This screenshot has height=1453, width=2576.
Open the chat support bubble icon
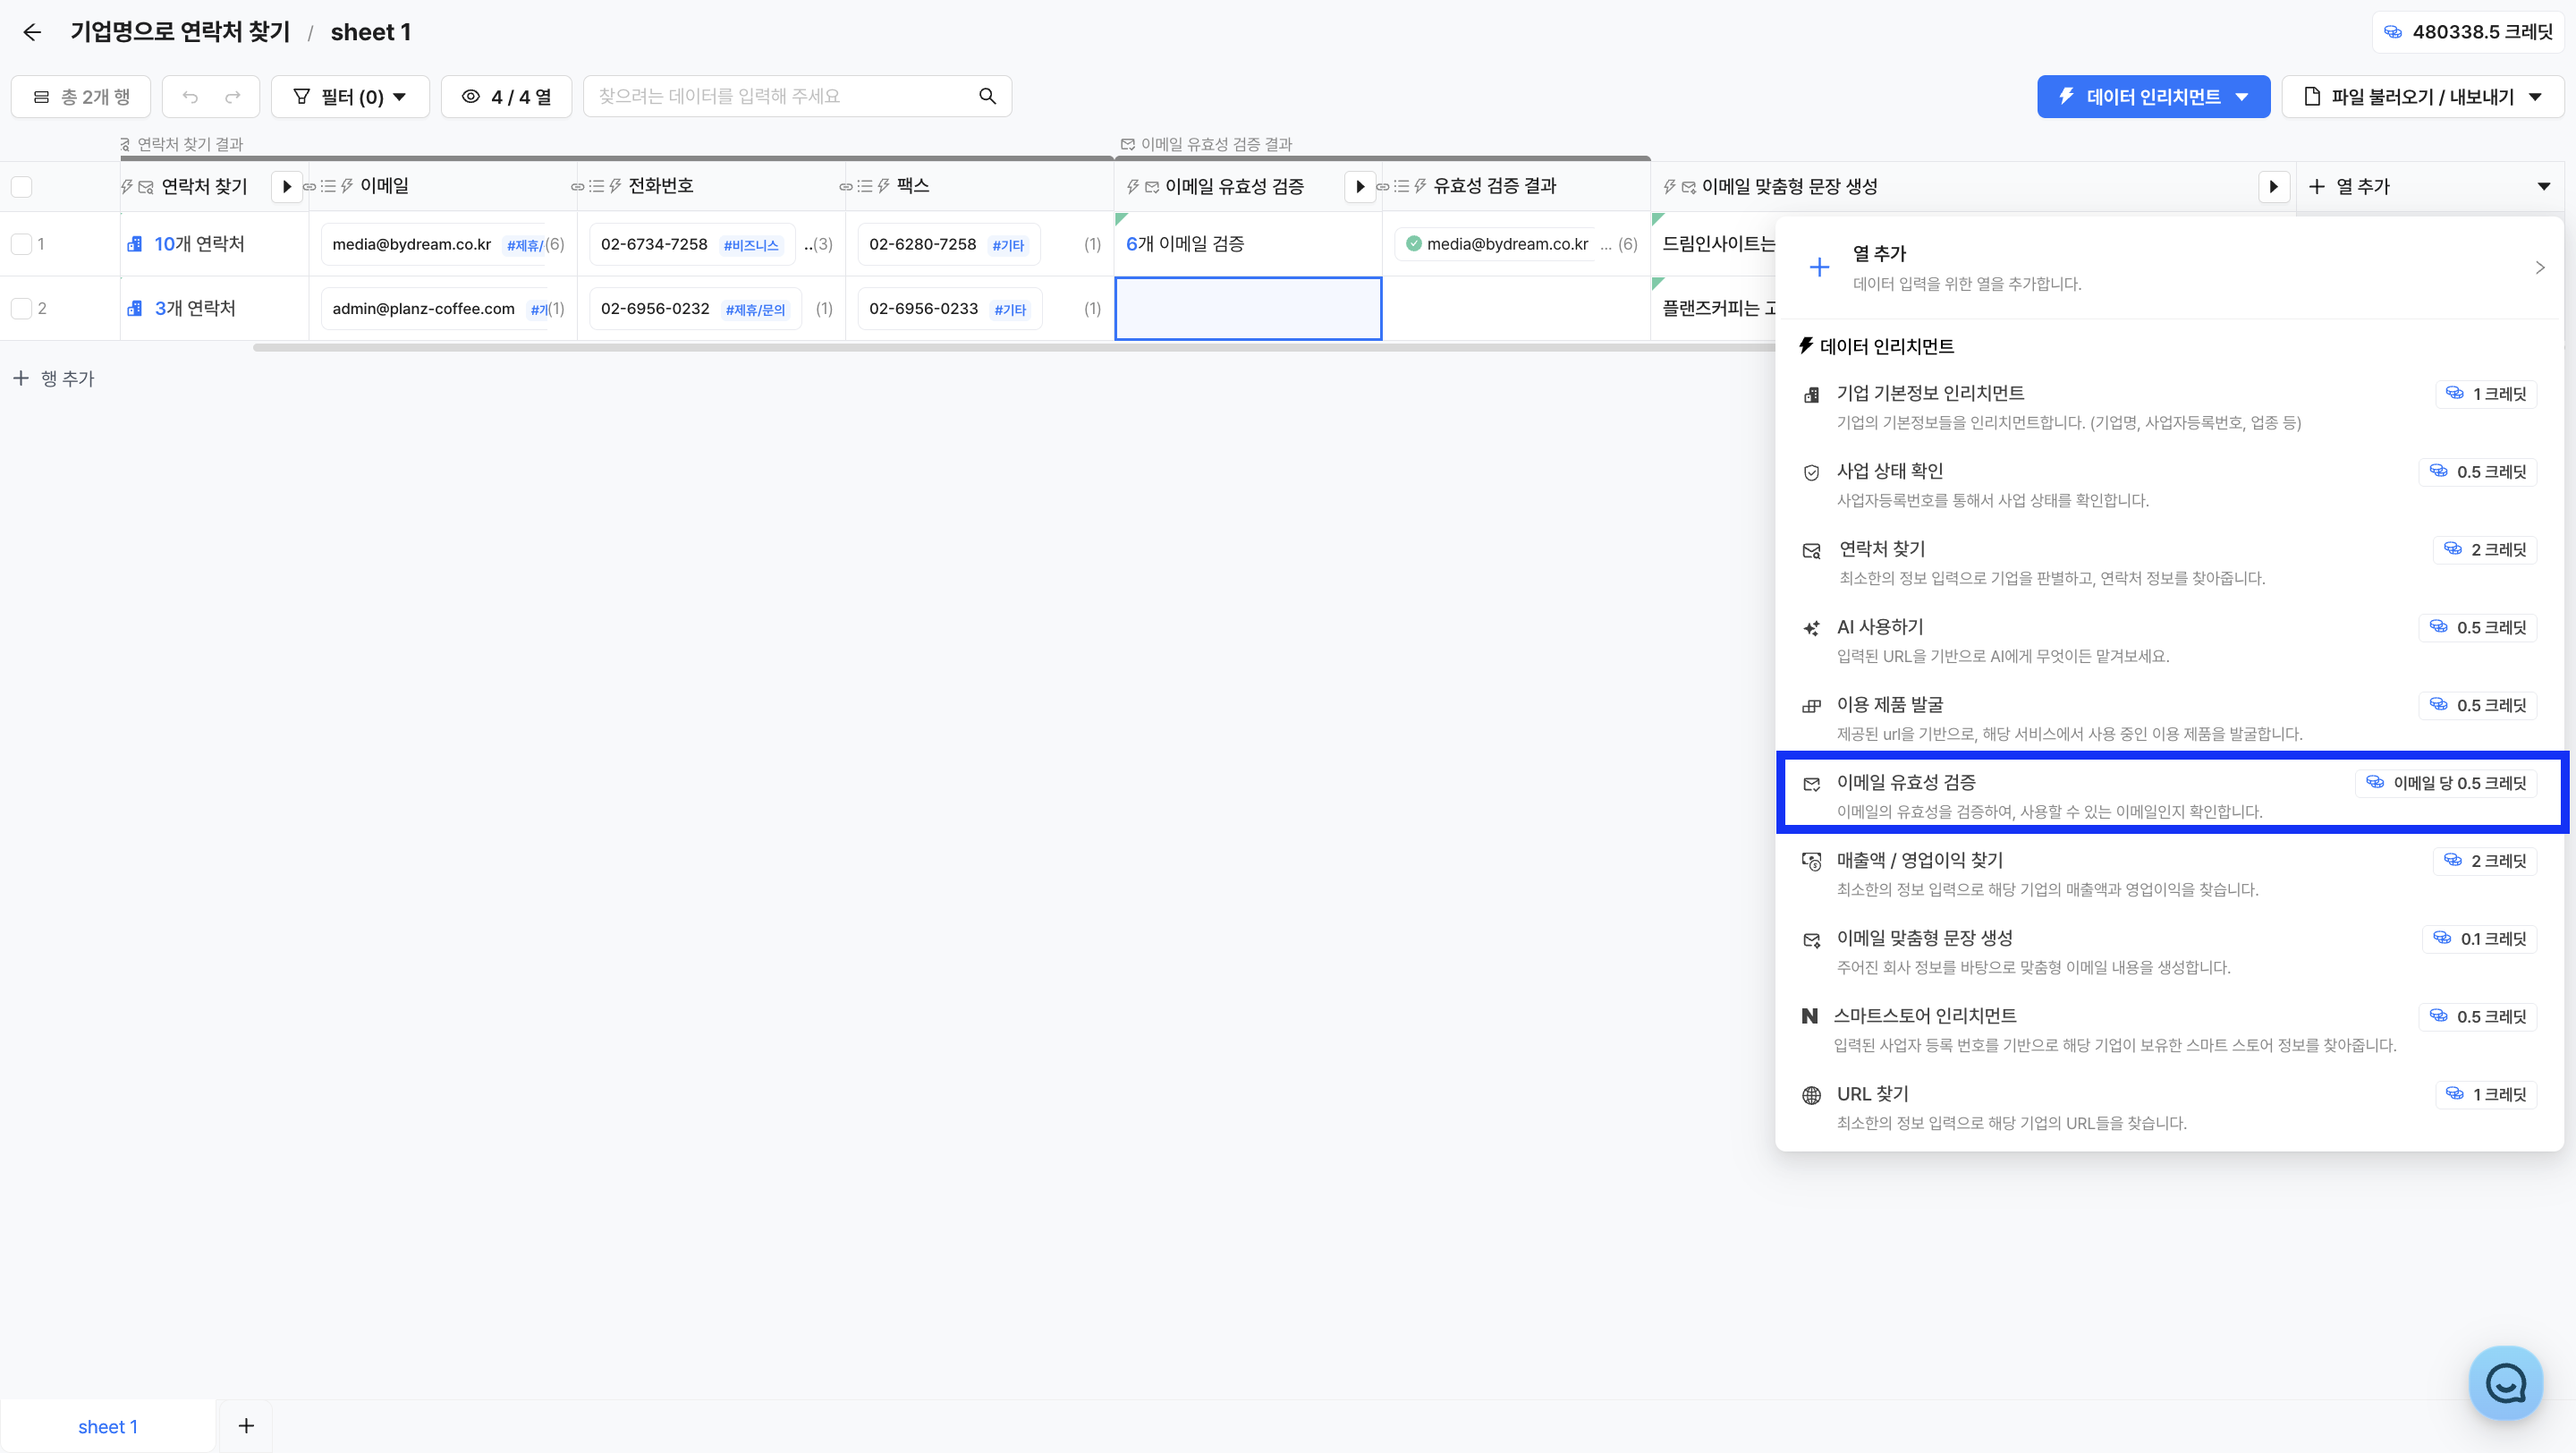point(2505,1383)
